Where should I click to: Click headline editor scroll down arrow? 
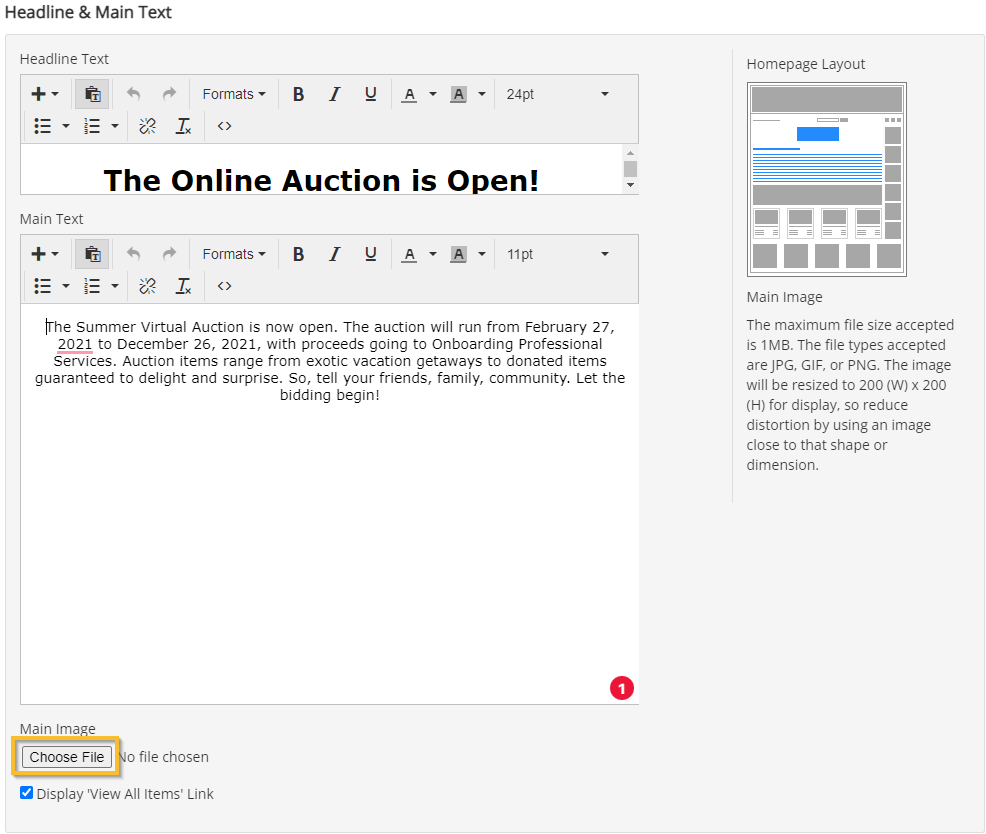click(x=630, y=185)
